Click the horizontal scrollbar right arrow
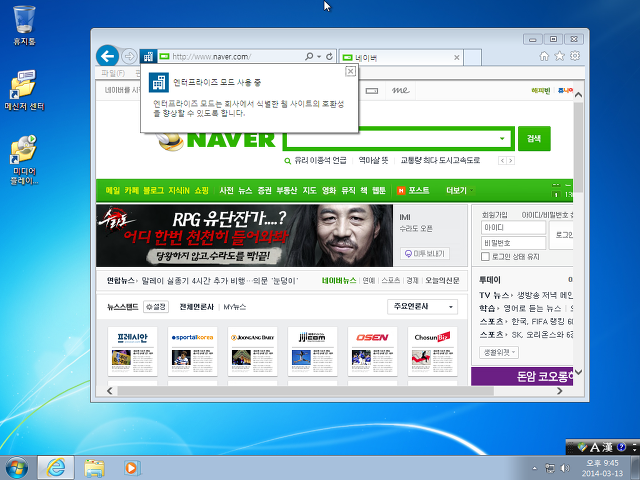This screenshot has width=640, height=480. point(560,391)
